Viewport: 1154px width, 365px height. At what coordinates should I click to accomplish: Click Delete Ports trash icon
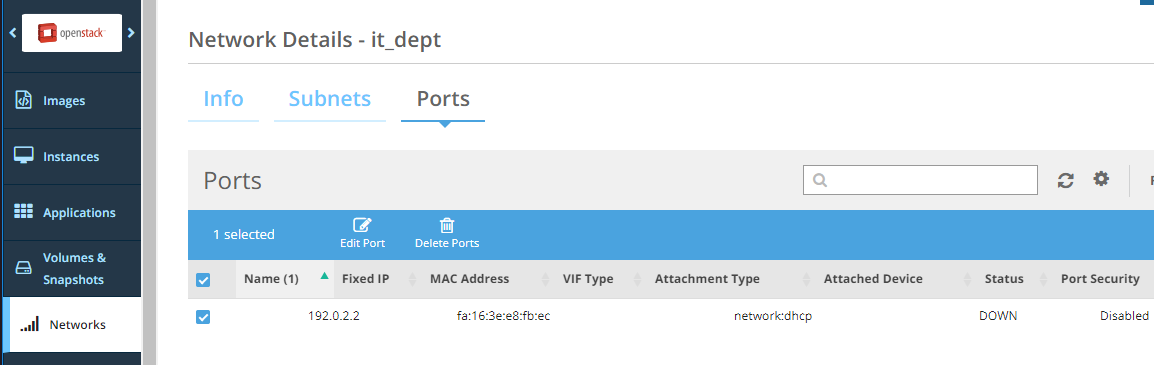tap(447, 225)
